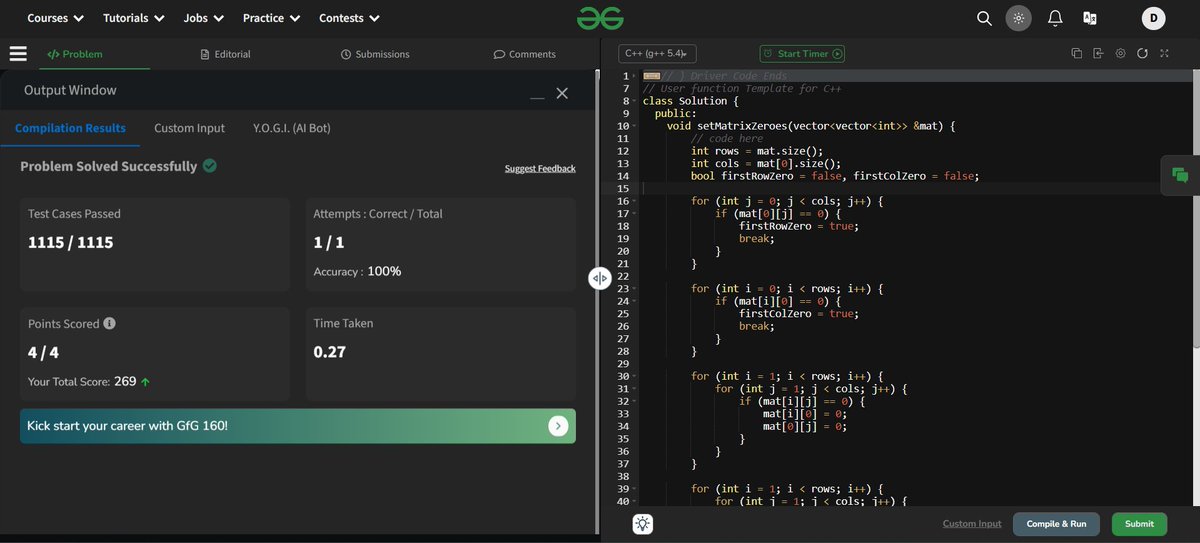Click the Start Timer button

click(802, 54)
